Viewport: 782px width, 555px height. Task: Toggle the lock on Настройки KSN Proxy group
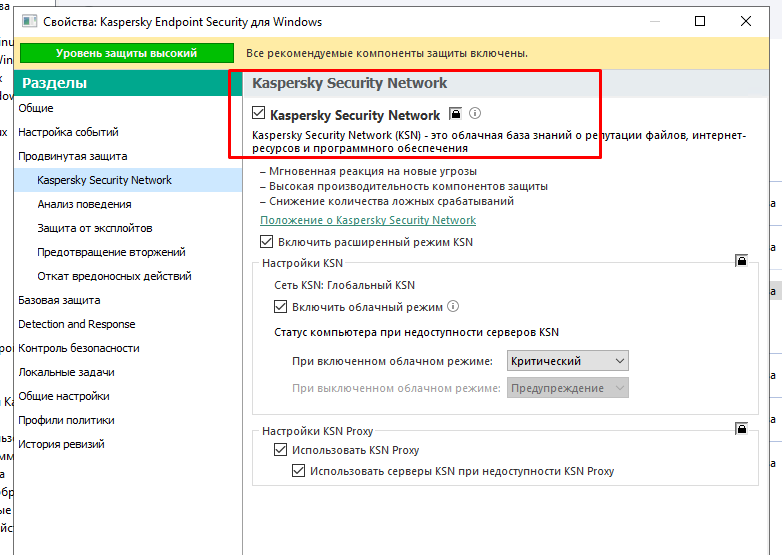coord(742,428)
